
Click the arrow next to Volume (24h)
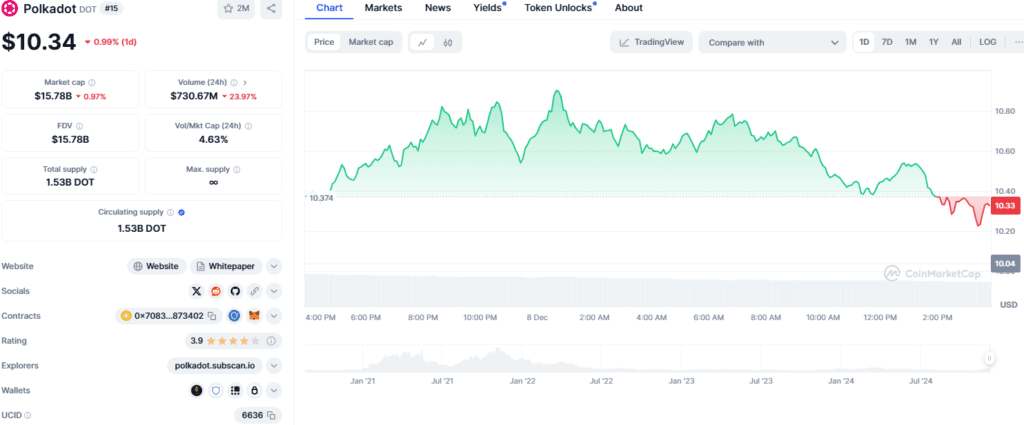pos(245,83)
